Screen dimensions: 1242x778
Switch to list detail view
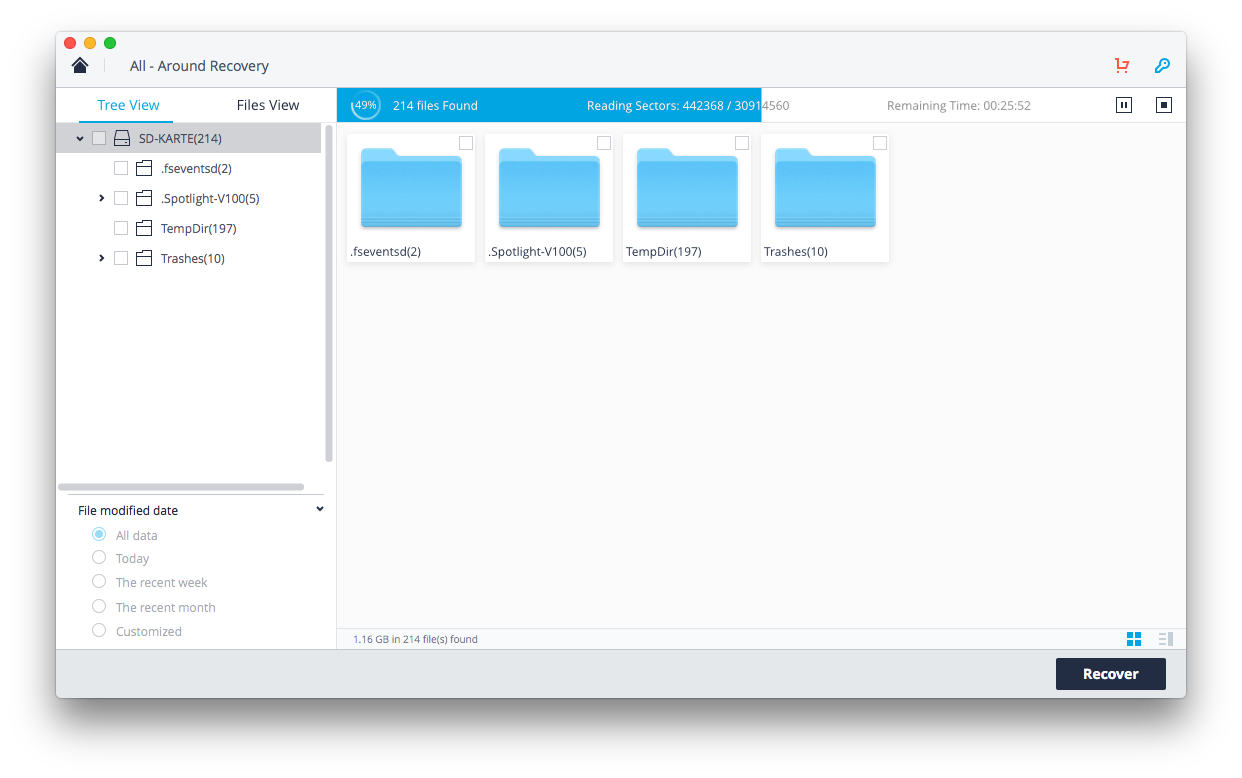coord(1165,639)
